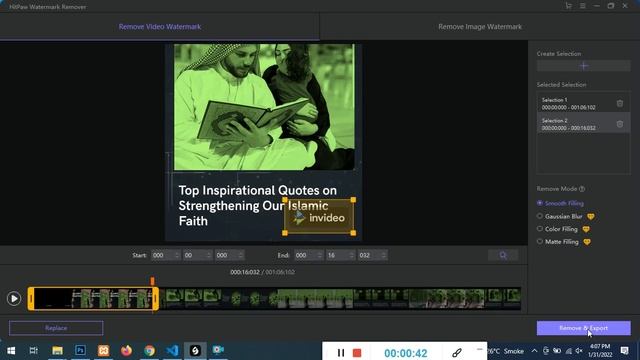Open Chrome from taskbar
Viewport: 640px width, 360px height.
pyautogui.click(x=149, y=351)
